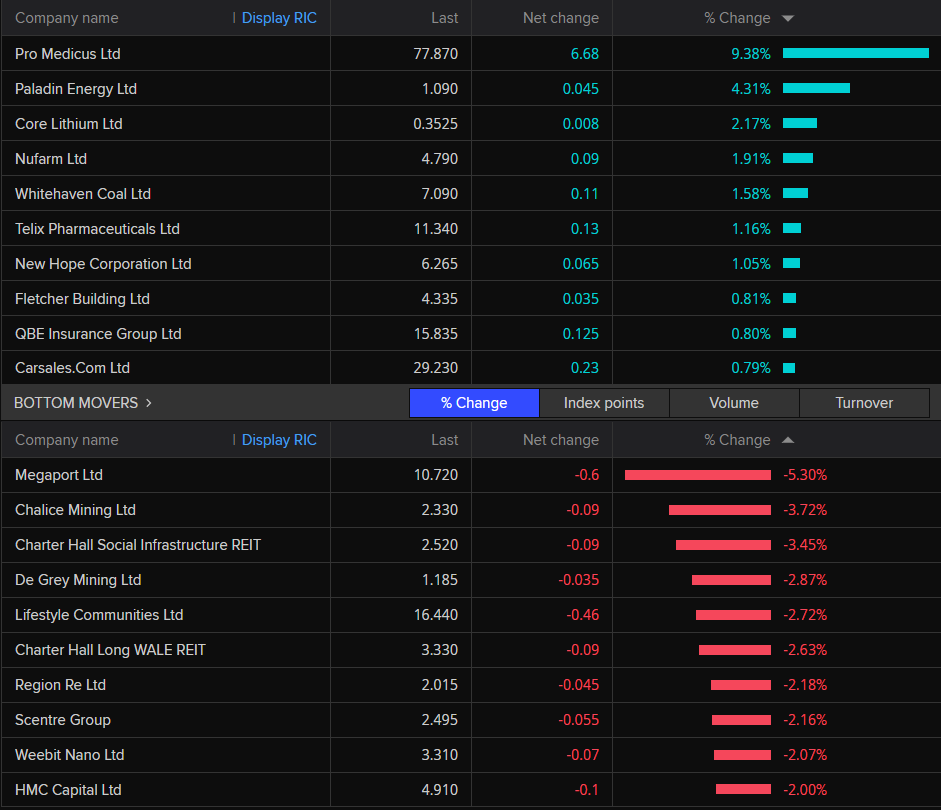This screenshot has width=941, height=810.
Task: Switch to the Turnover tab
Action: coord(864,403)
